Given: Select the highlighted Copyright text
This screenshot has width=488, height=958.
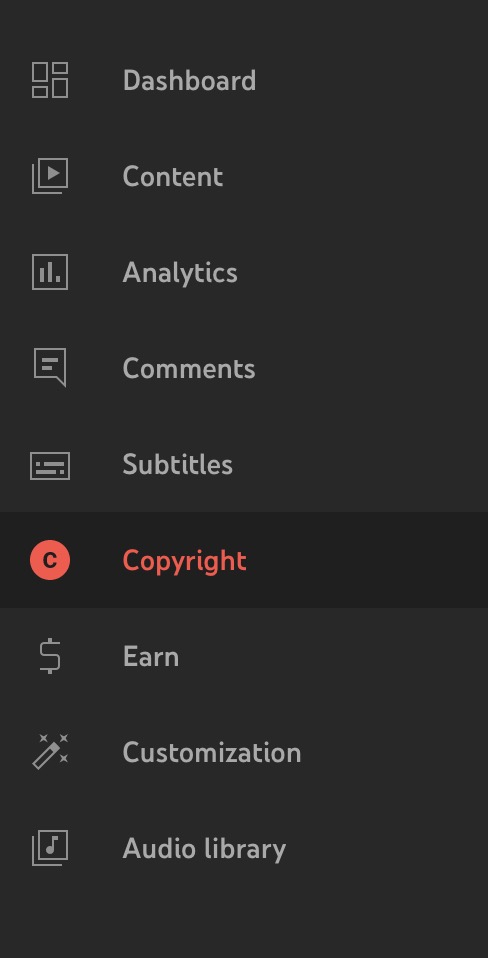Looking at the screenshot, I should [x=184, y=561].
